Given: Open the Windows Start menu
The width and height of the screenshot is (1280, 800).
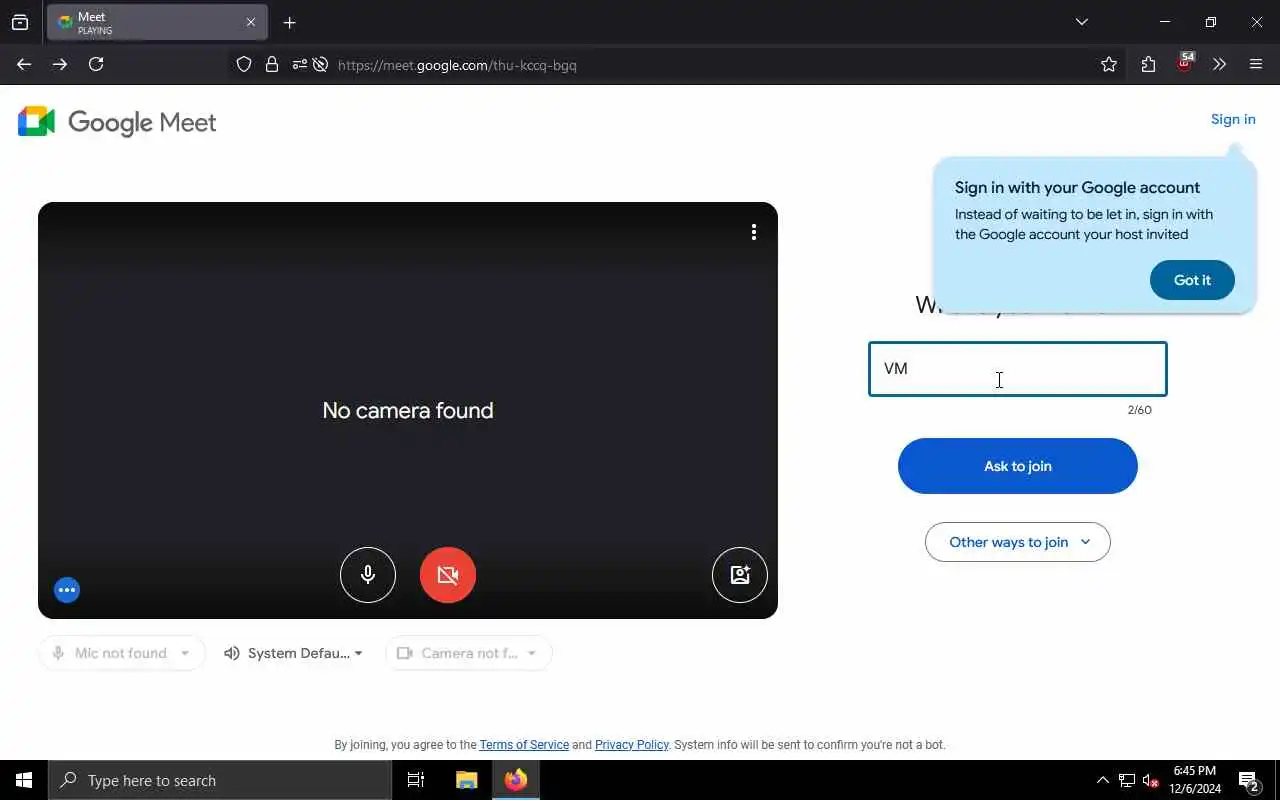Looking at the screenshot, I should [24, 780].
